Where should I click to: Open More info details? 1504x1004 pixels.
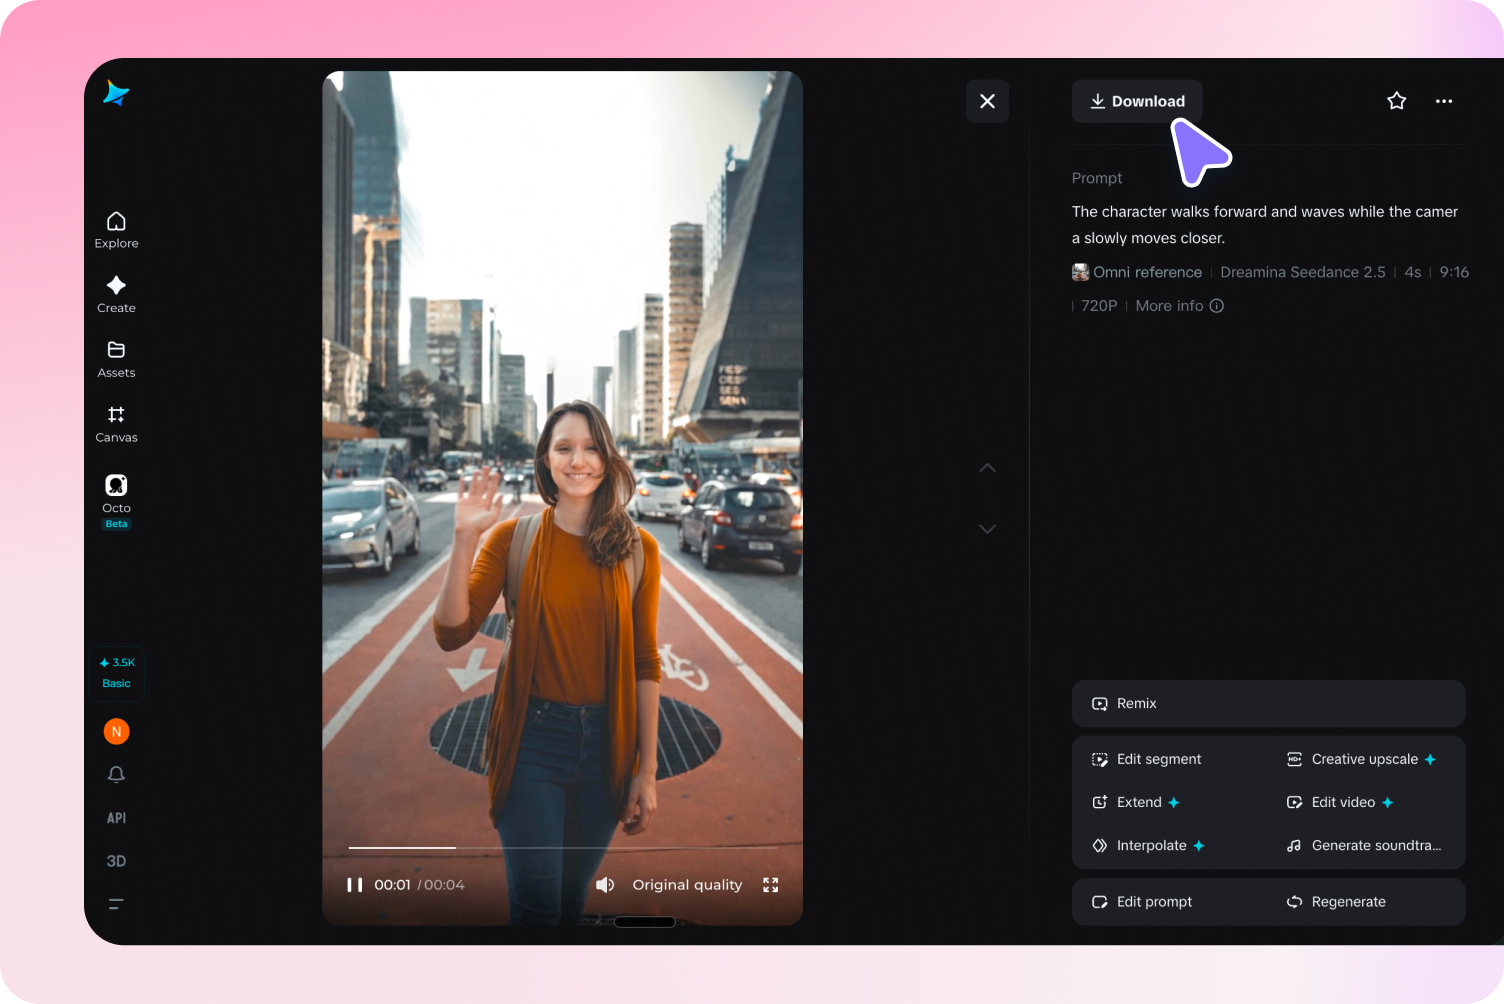point(1180,306)
